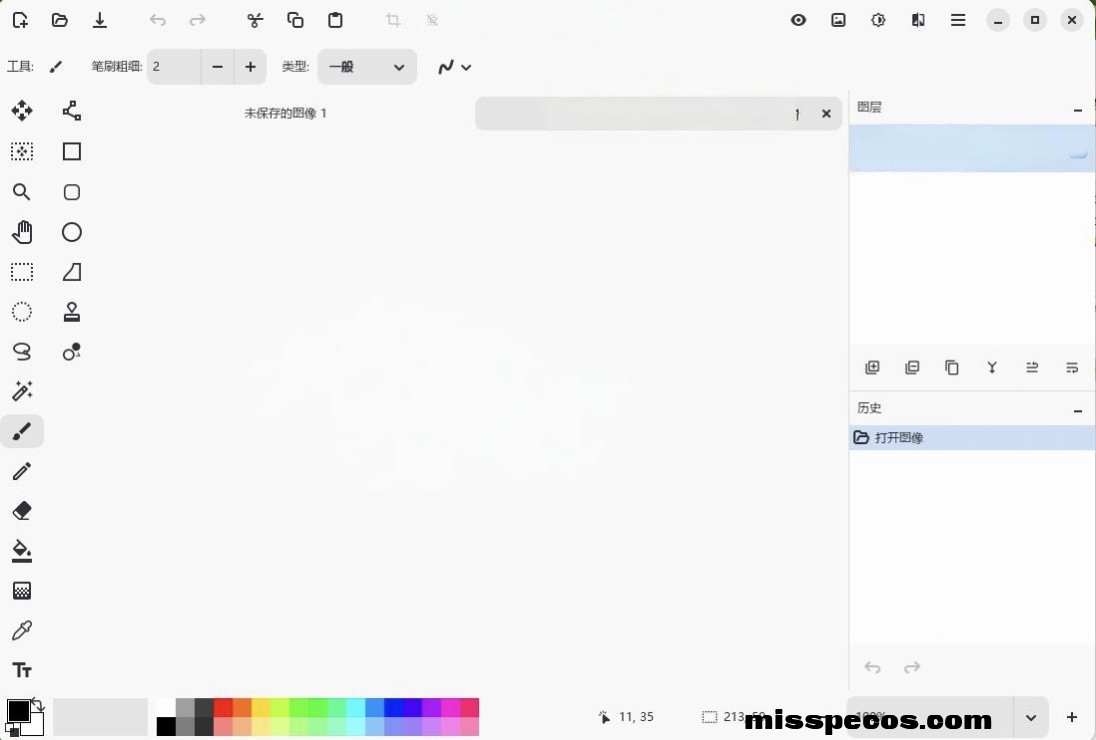1096x740 pixels.
Task: Select the Paint Bucket fill tool
Action: point(22,551)
